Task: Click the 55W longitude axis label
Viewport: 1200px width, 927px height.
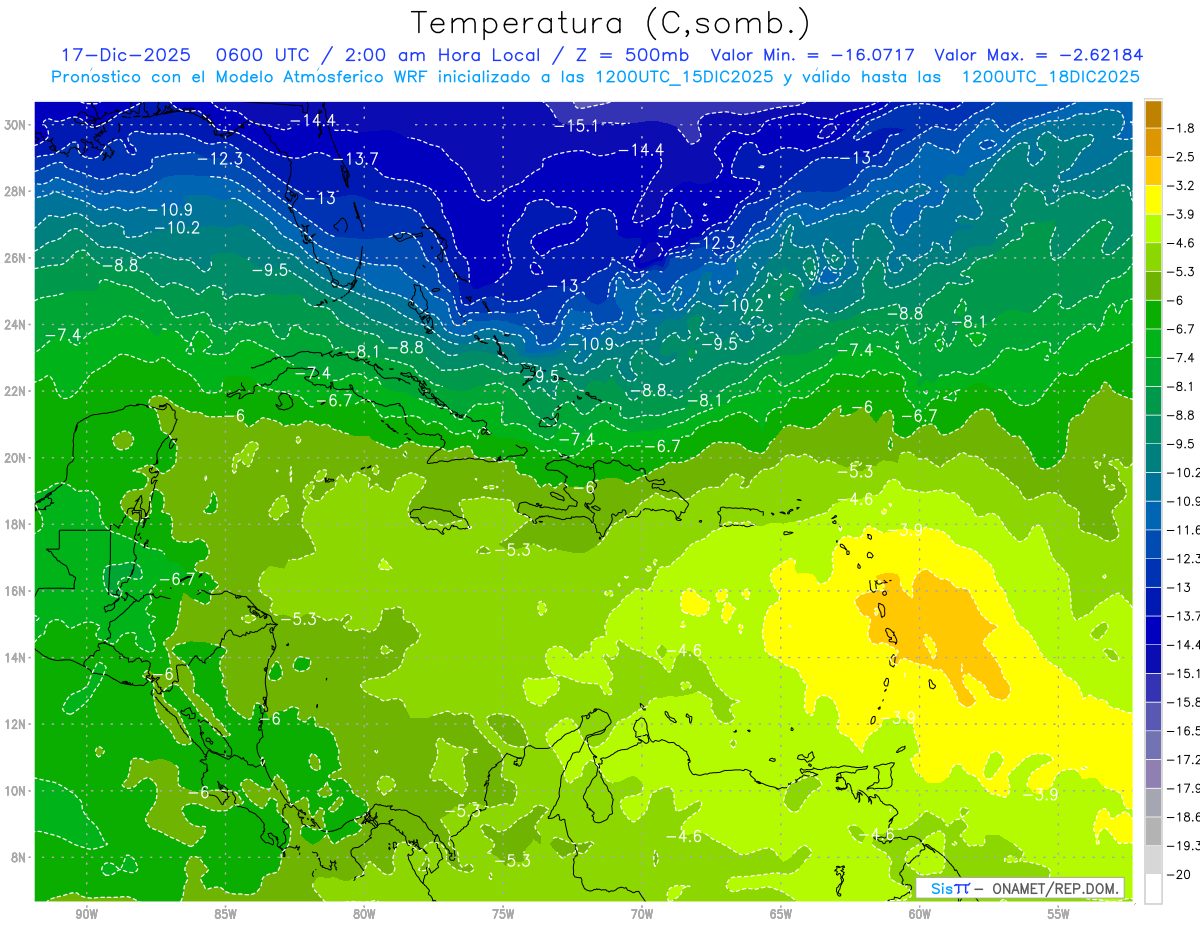Action: [x=1059, y=914]
